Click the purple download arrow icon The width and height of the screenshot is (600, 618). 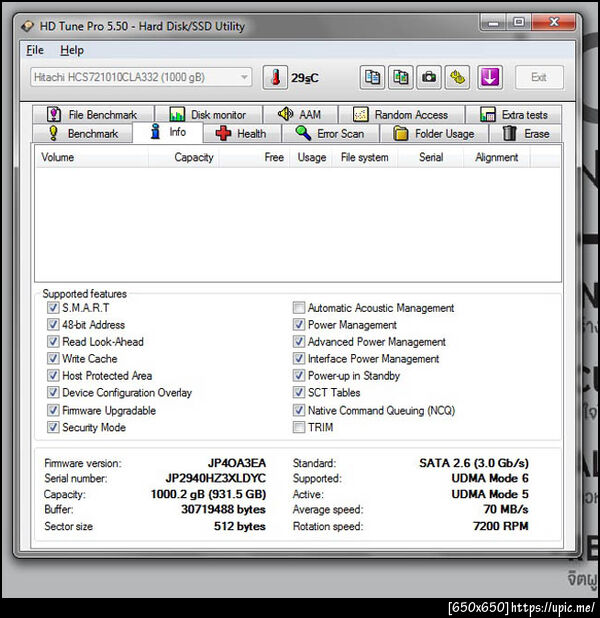(490, 77)
